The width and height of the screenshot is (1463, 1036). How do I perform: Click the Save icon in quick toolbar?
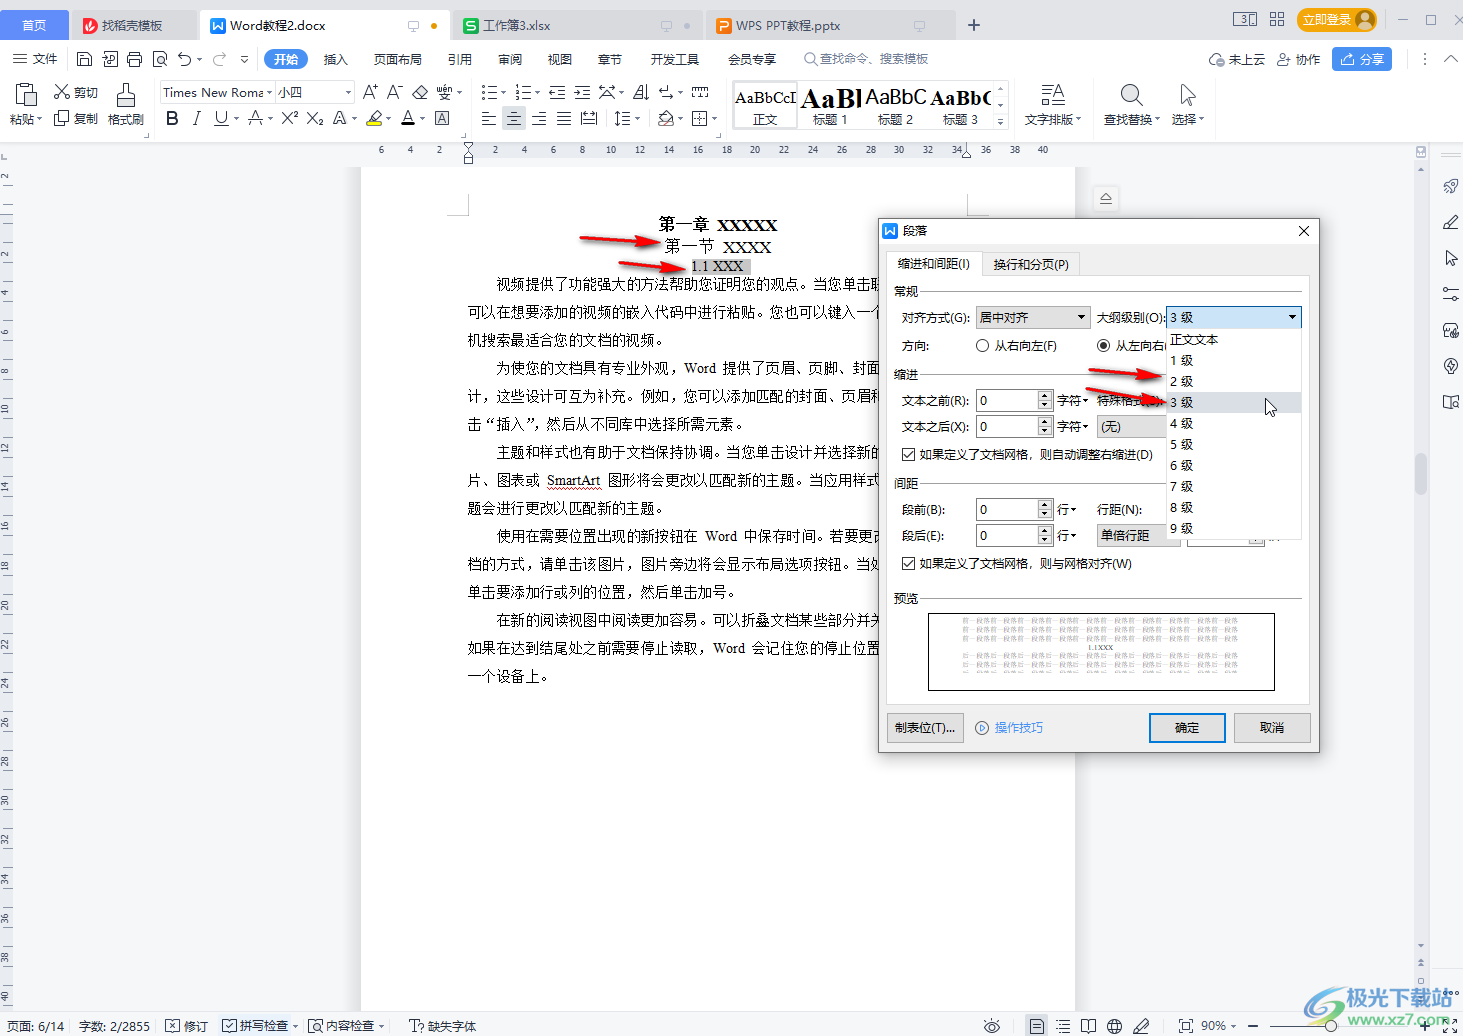(x=84, y=59)
